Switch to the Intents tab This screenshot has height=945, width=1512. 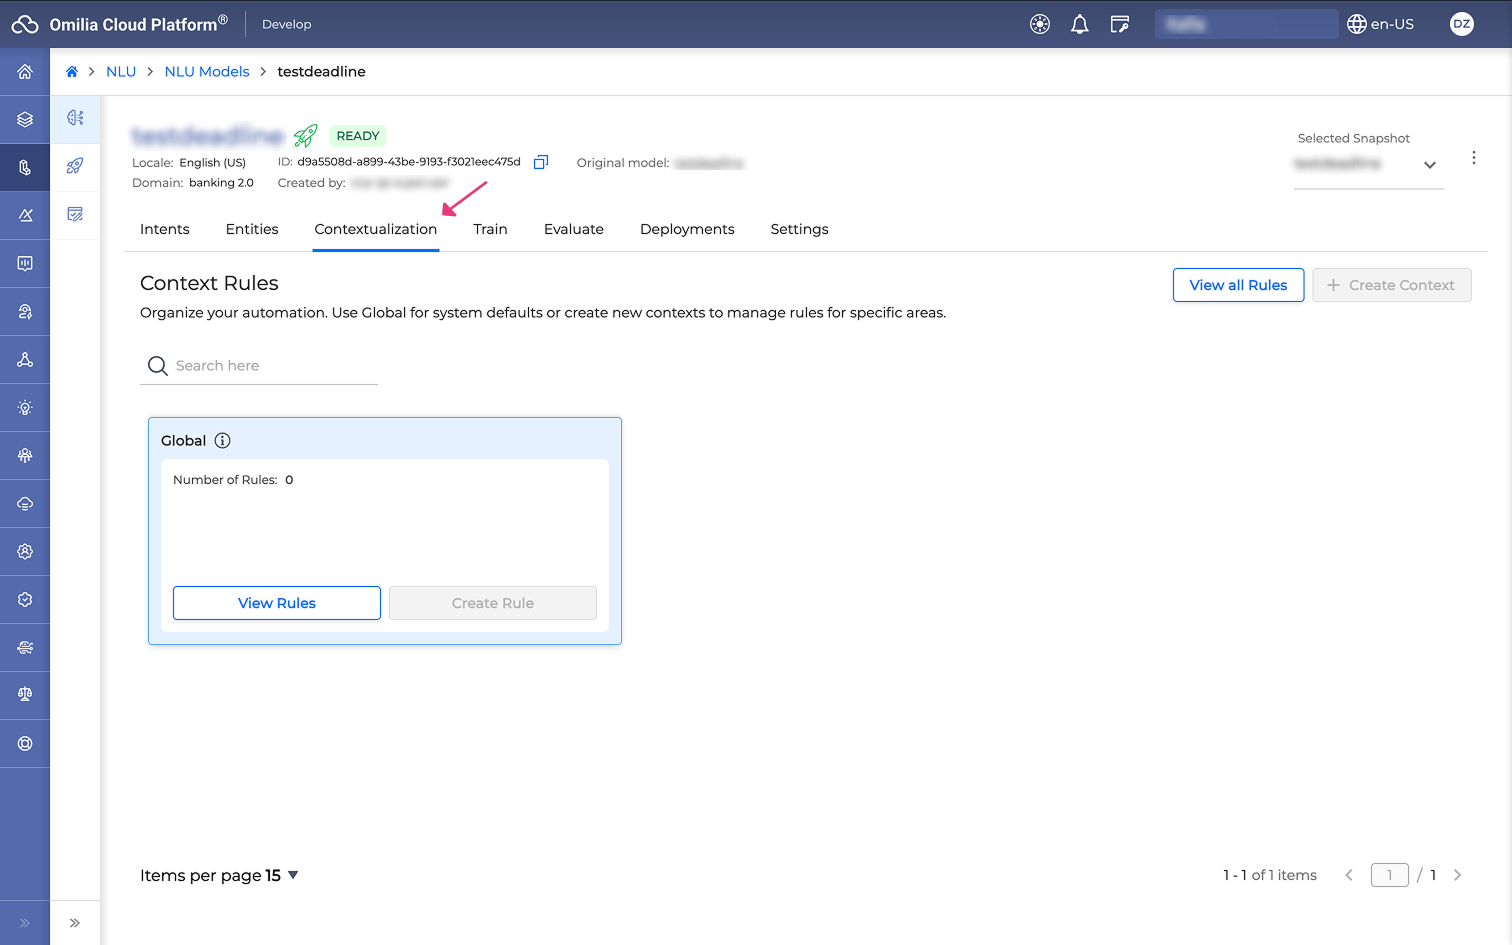click(x=165, y=229)
